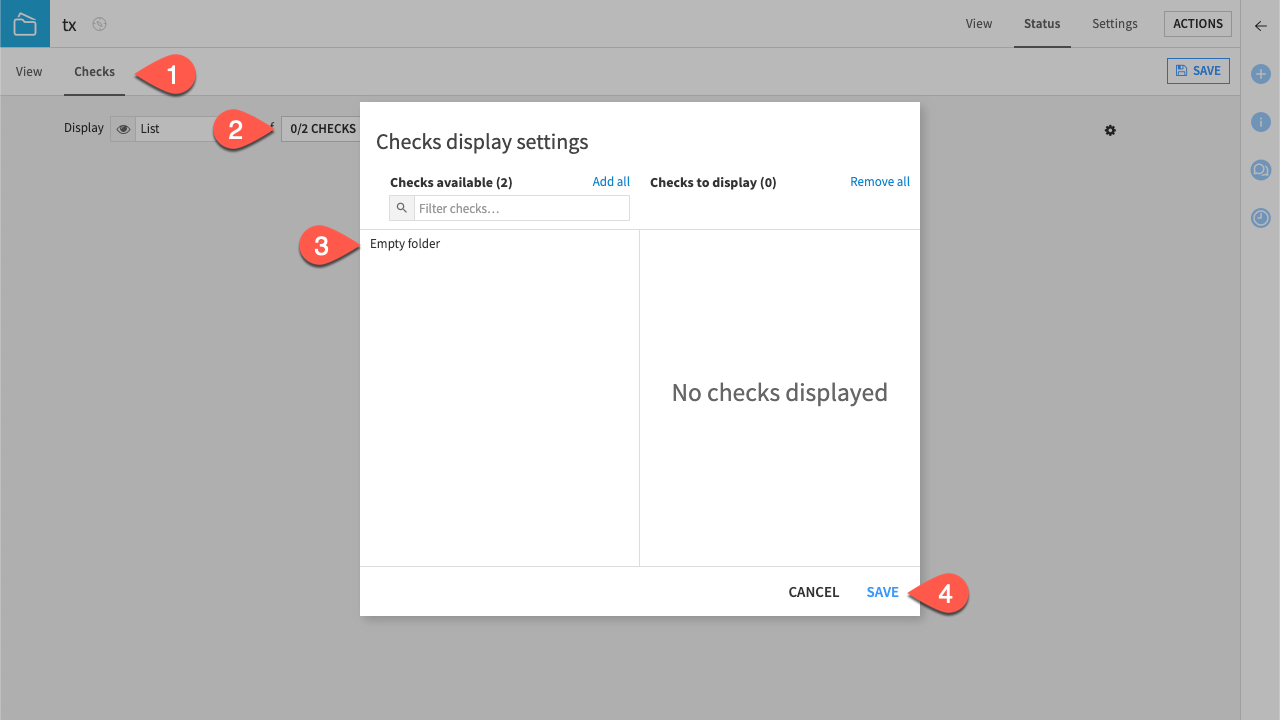The image size is (1280, 720).
Task: Click Remove all for displayed checks
Action: coord(880,182)
